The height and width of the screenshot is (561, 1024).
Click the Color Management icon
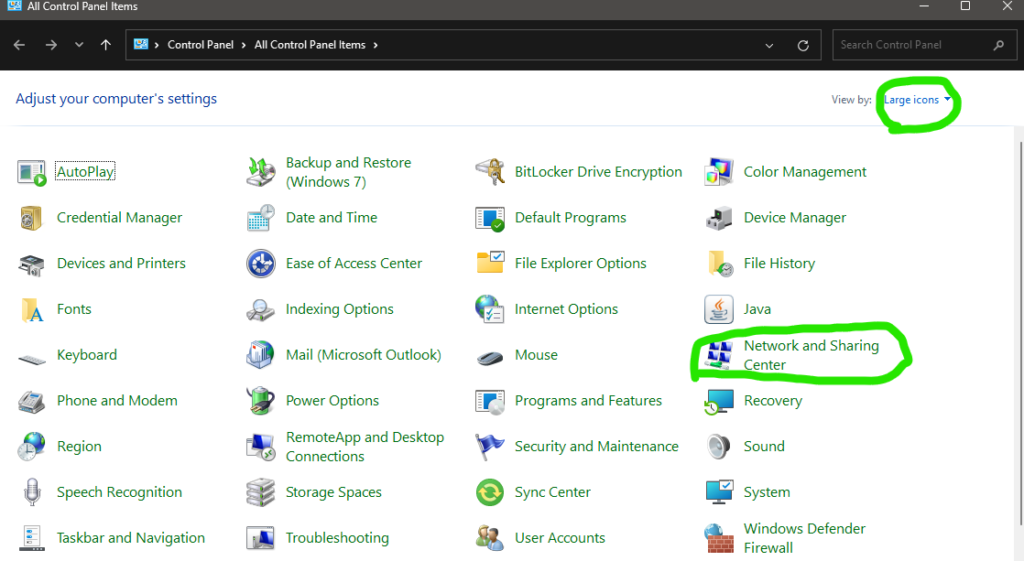pos(718,172)
